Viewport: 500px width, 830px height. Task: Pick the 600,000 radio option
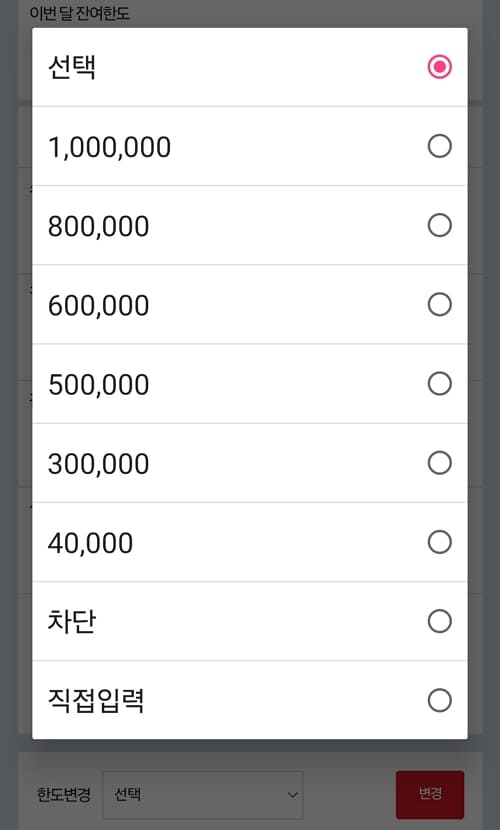[x=439, y=305]
